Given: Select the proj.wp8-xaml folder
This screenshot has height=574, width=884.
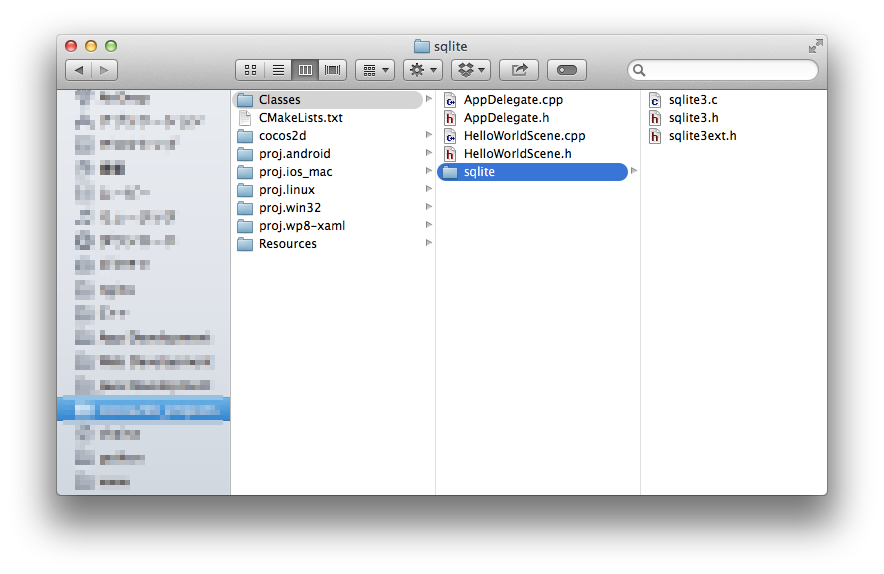Looking at the screenshot, I should (327, 226).
